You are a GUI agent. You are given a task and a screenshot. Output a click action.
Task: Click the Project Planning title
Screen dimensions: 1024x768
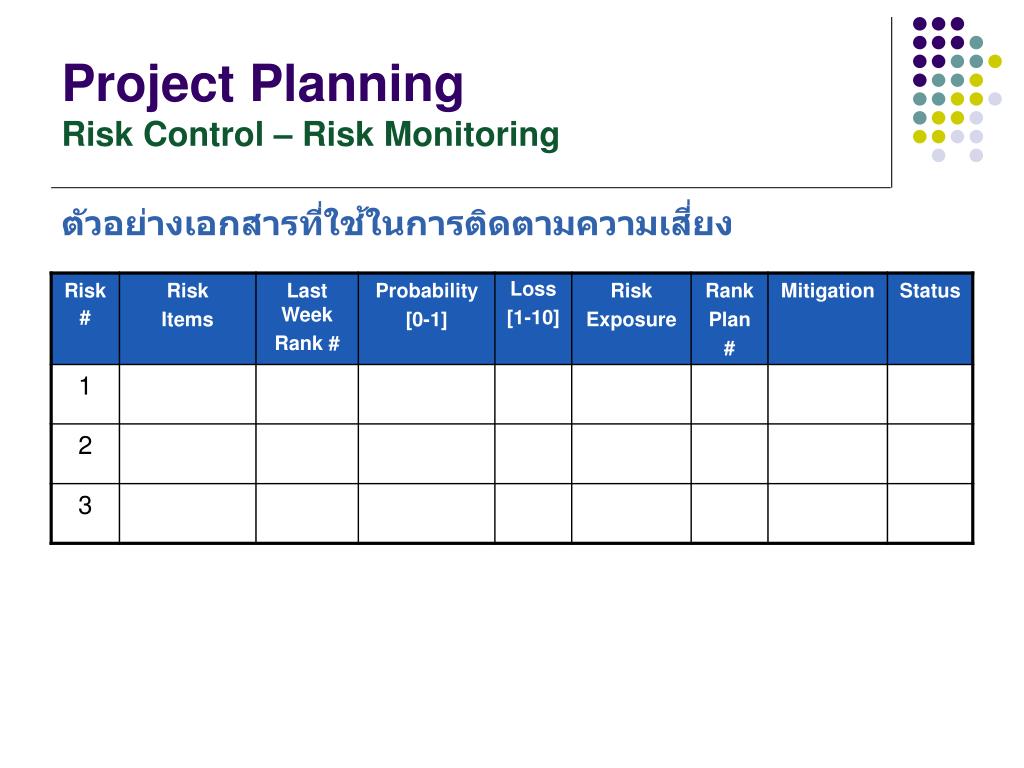pos(263,85)
